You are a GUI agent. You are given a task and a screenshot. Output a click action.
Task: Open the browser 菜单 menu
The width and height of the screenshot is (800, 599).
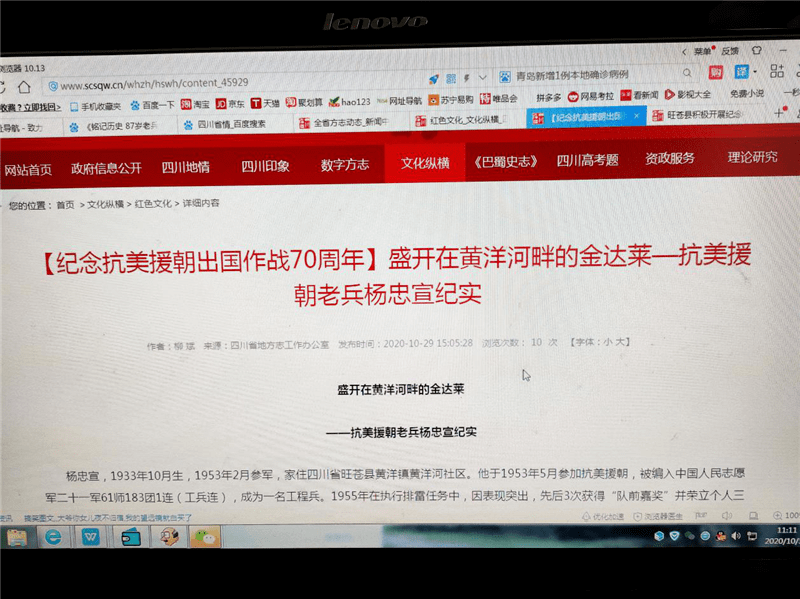[x=703, y=50]
